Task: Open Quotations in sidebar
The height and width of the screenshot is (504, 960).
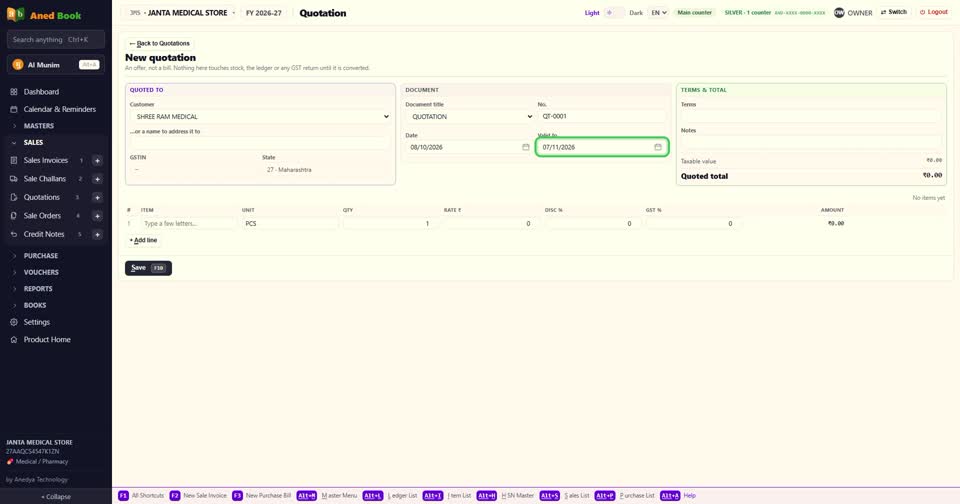Action: [x=42, y=197]
